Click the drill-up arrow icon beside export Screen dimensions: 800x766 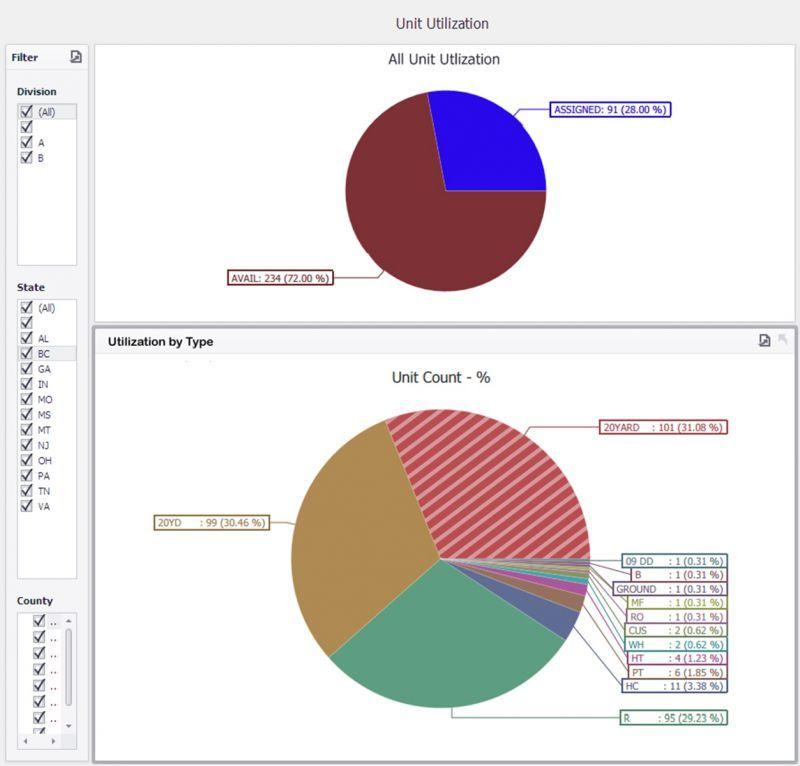click(783, 341)
